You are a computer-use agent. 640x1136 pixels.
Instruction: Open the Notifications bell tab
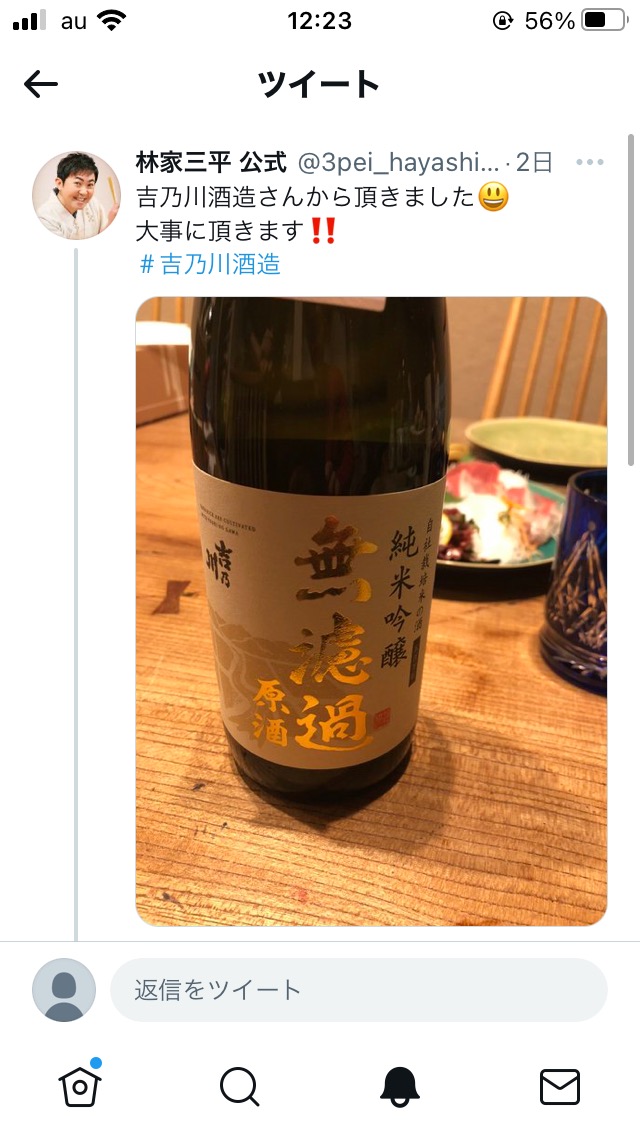pyautogui.click(x=399, y=1087)
